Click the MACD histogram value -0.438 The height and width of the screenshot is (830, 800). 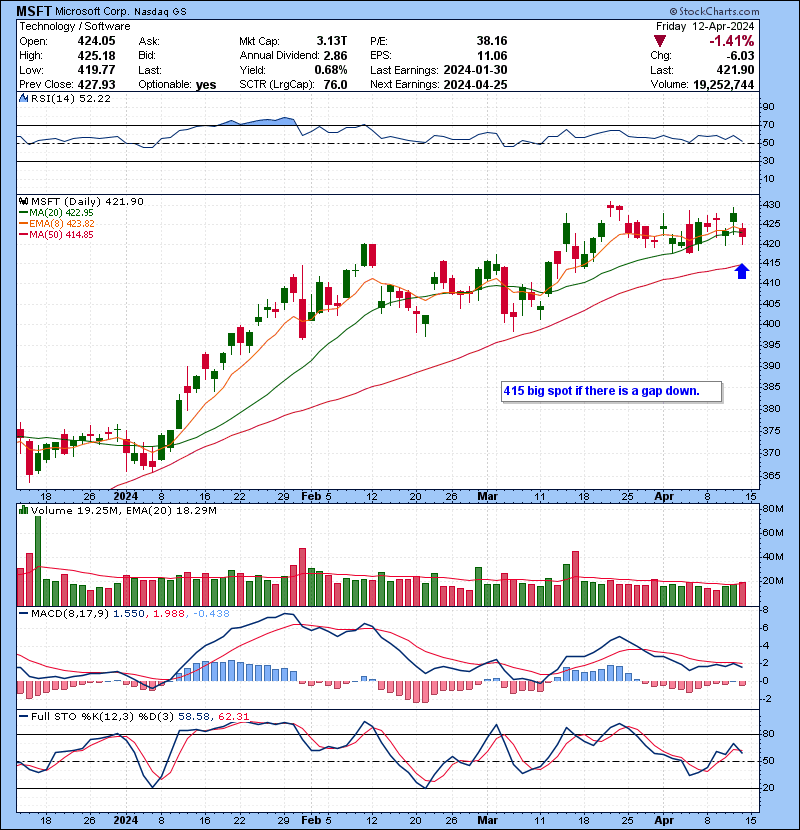click(x=211, y=614)
